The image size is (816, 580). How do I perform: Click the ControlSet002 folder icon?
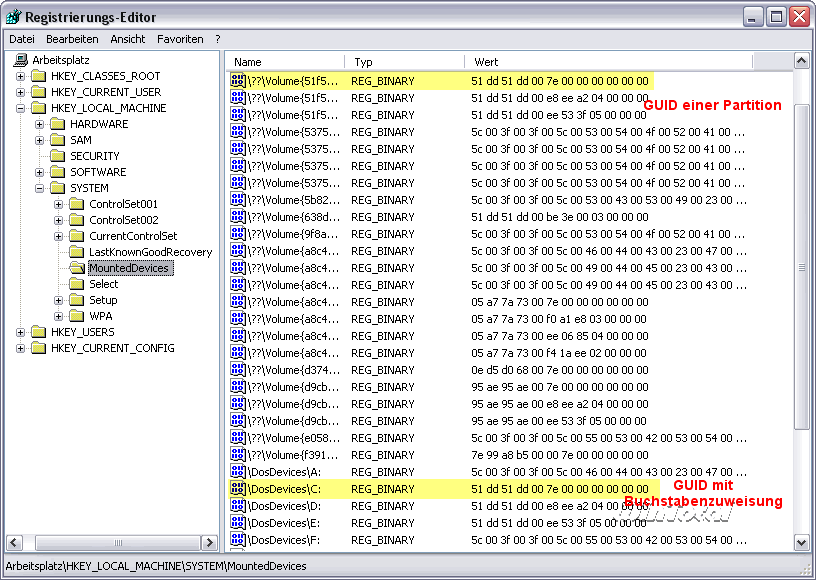tap(77, 220)
